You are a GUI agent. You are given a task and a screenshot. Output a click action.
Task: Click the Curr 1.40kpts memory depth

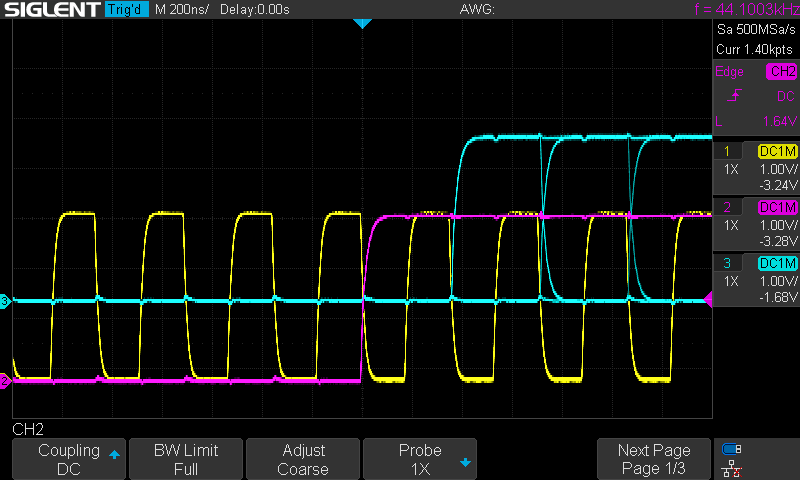[755, 49]
